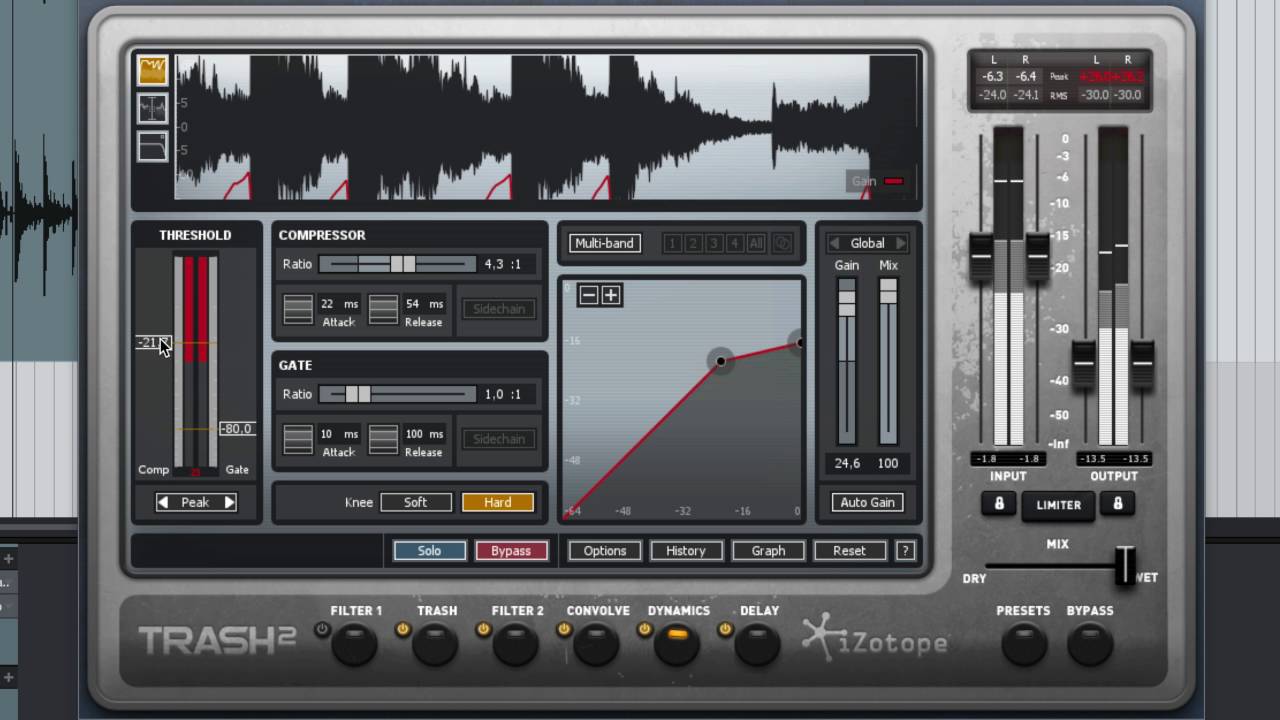Click the compressor Sidechain button
This screenshot has width=1280, height=720.
coord(499,309)
